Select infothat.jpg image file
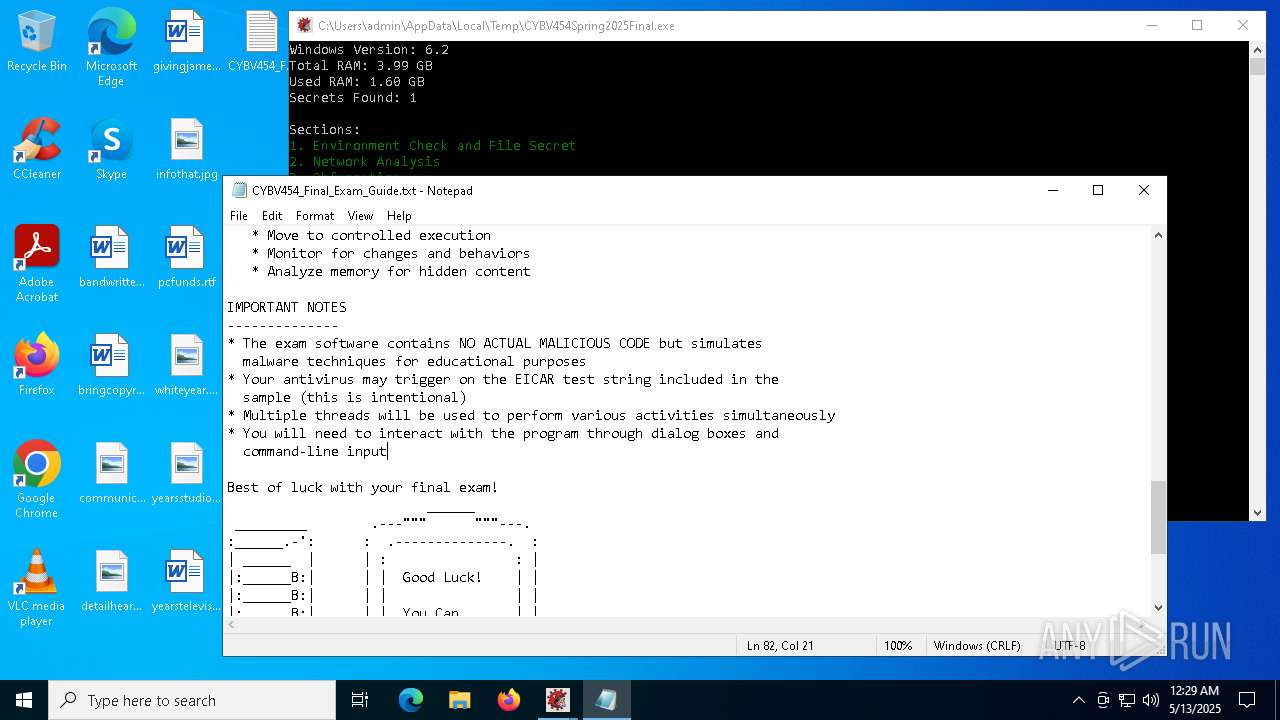This screenshot has height=720, width=1280. [x=186, y=149]
